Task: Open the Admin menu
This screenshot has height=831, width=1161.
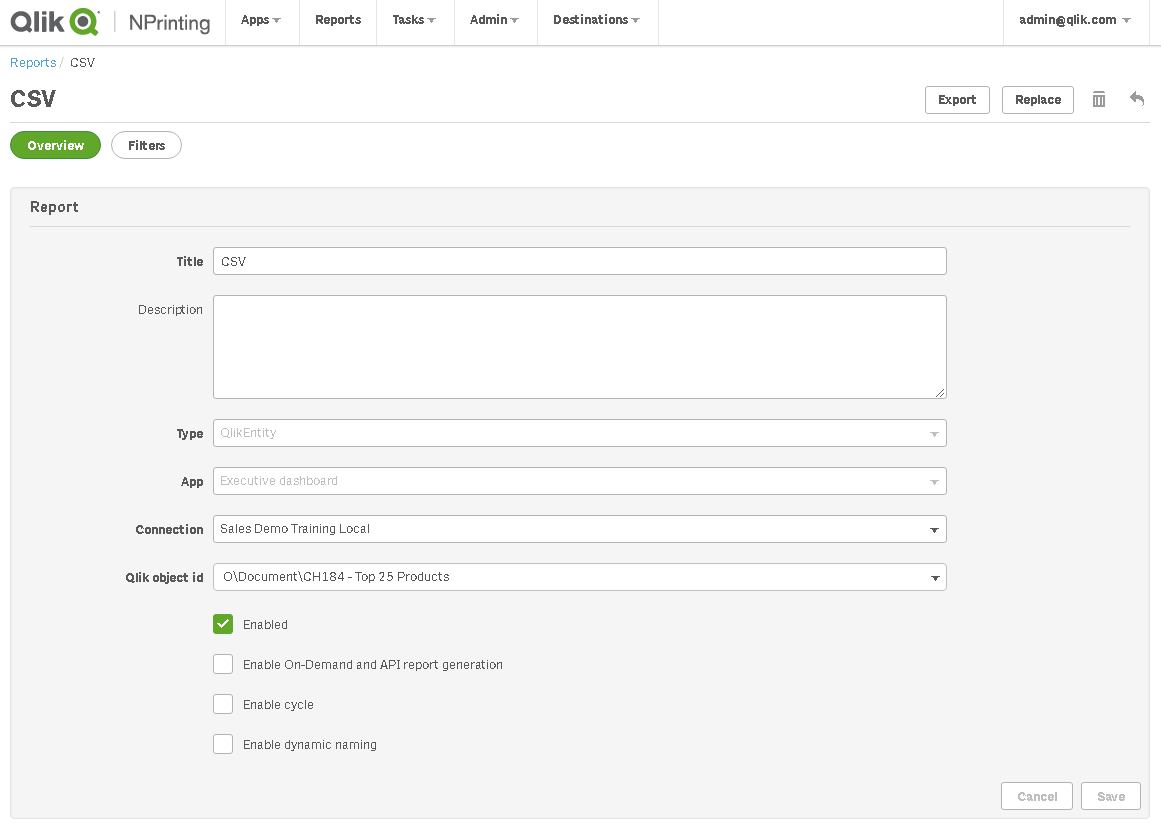Action: coord(494,20)
